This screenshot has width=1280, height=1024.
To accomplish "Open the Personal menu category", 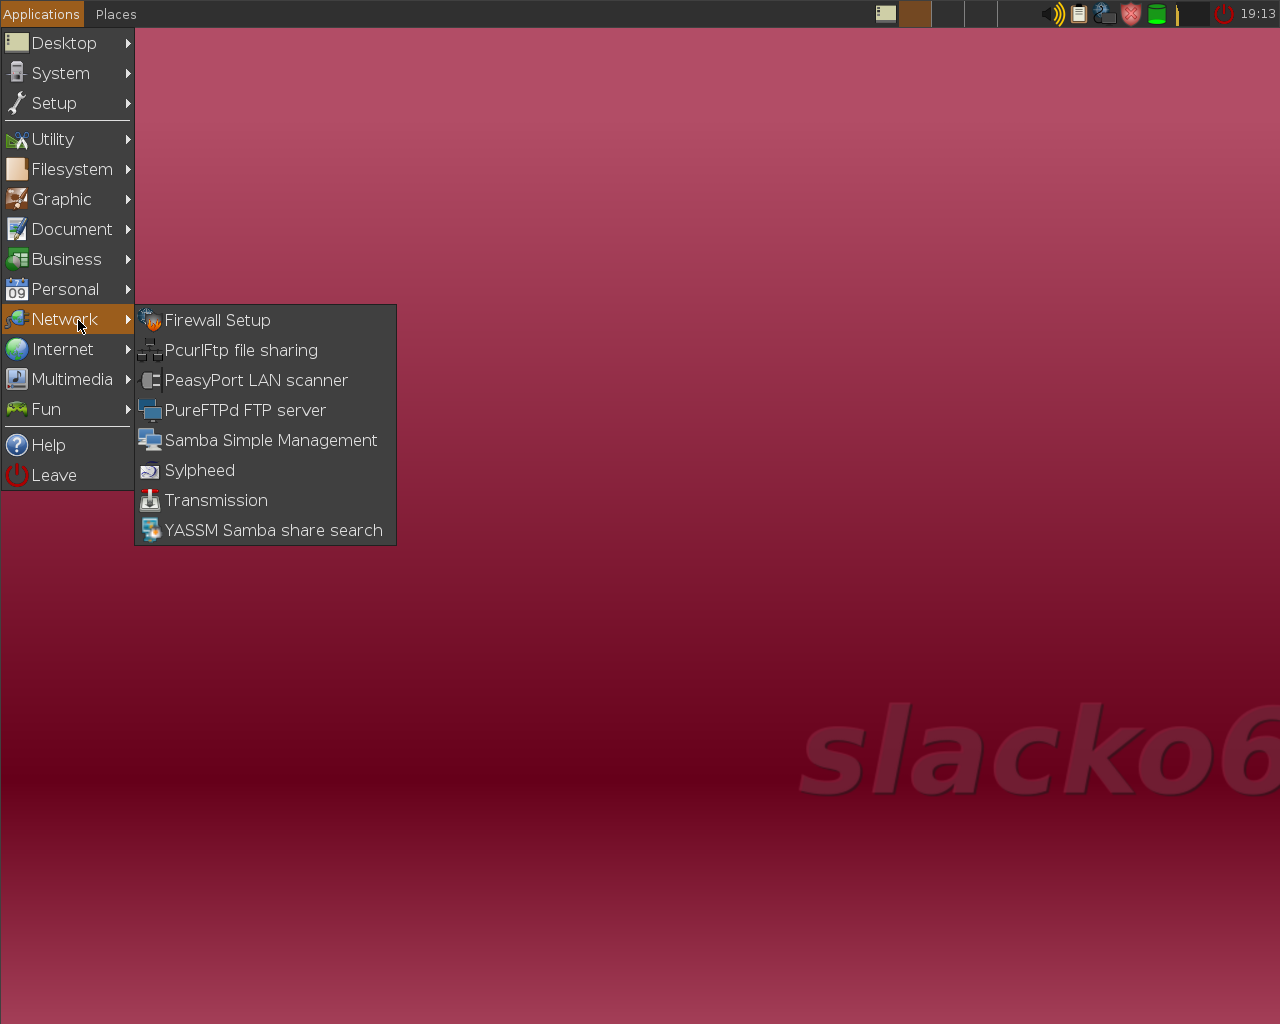I will (x=68, y=289).
